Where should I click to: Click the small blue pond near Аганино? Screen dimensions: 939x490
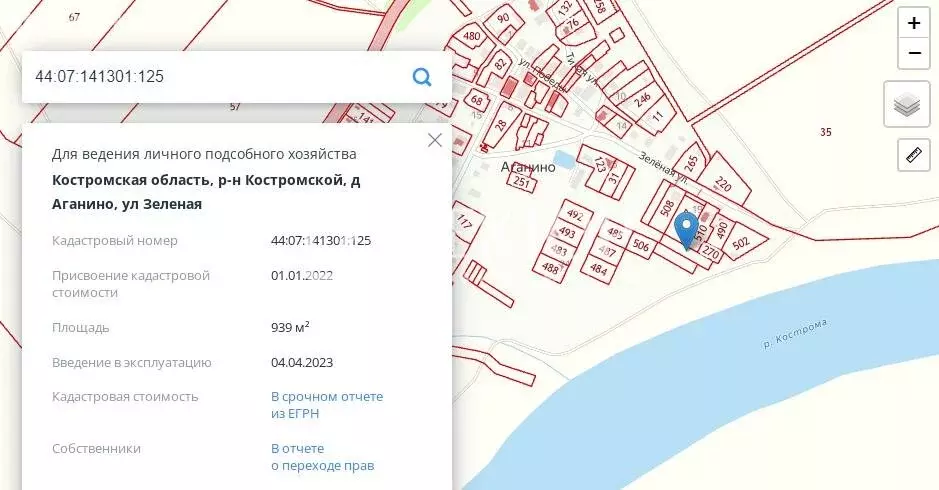coord(563,159)
